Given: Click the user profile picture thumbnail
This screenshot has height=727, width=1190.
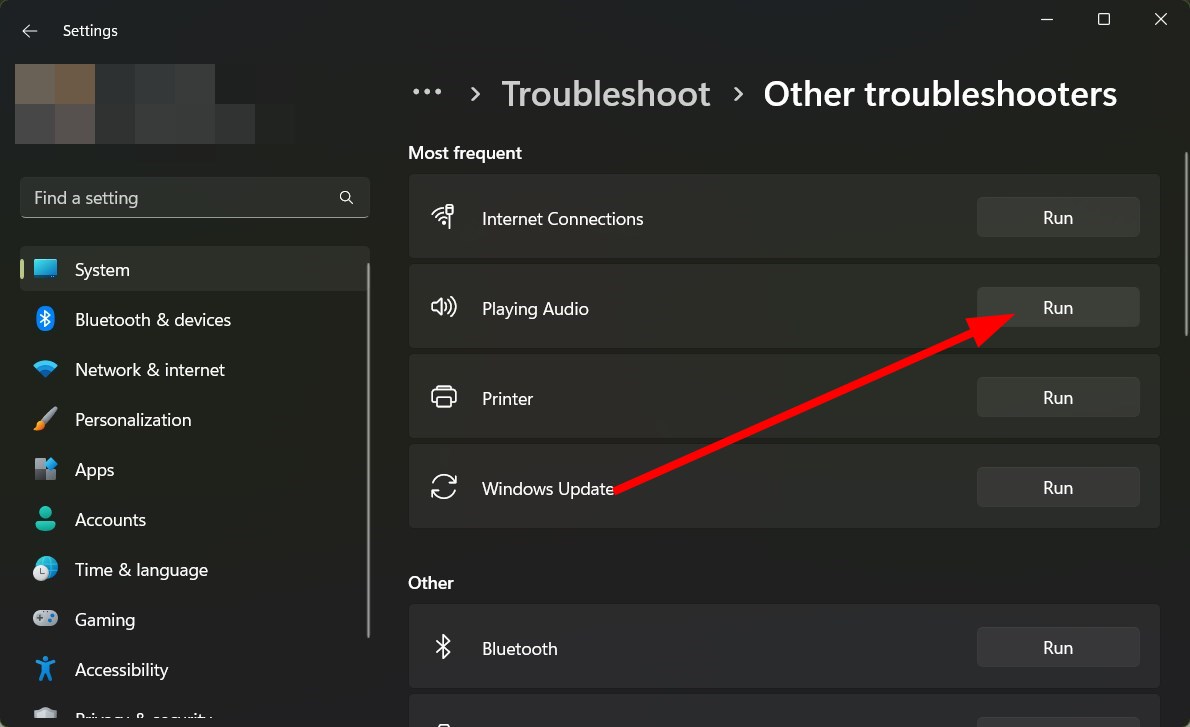Looking at the screenshot, I should click(x=55, y=104).
